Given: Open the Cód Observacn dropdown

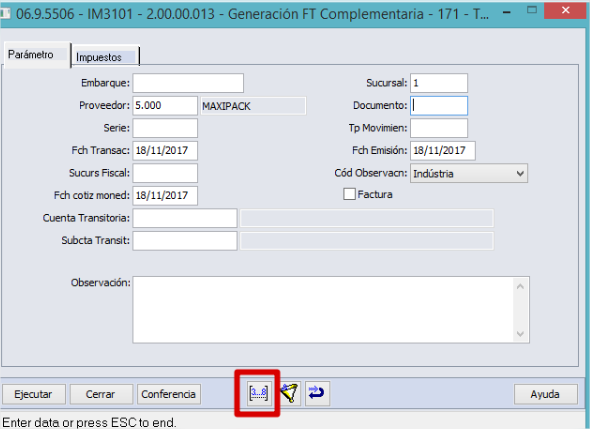Looking at the screenshot, I should pos(469,173).
